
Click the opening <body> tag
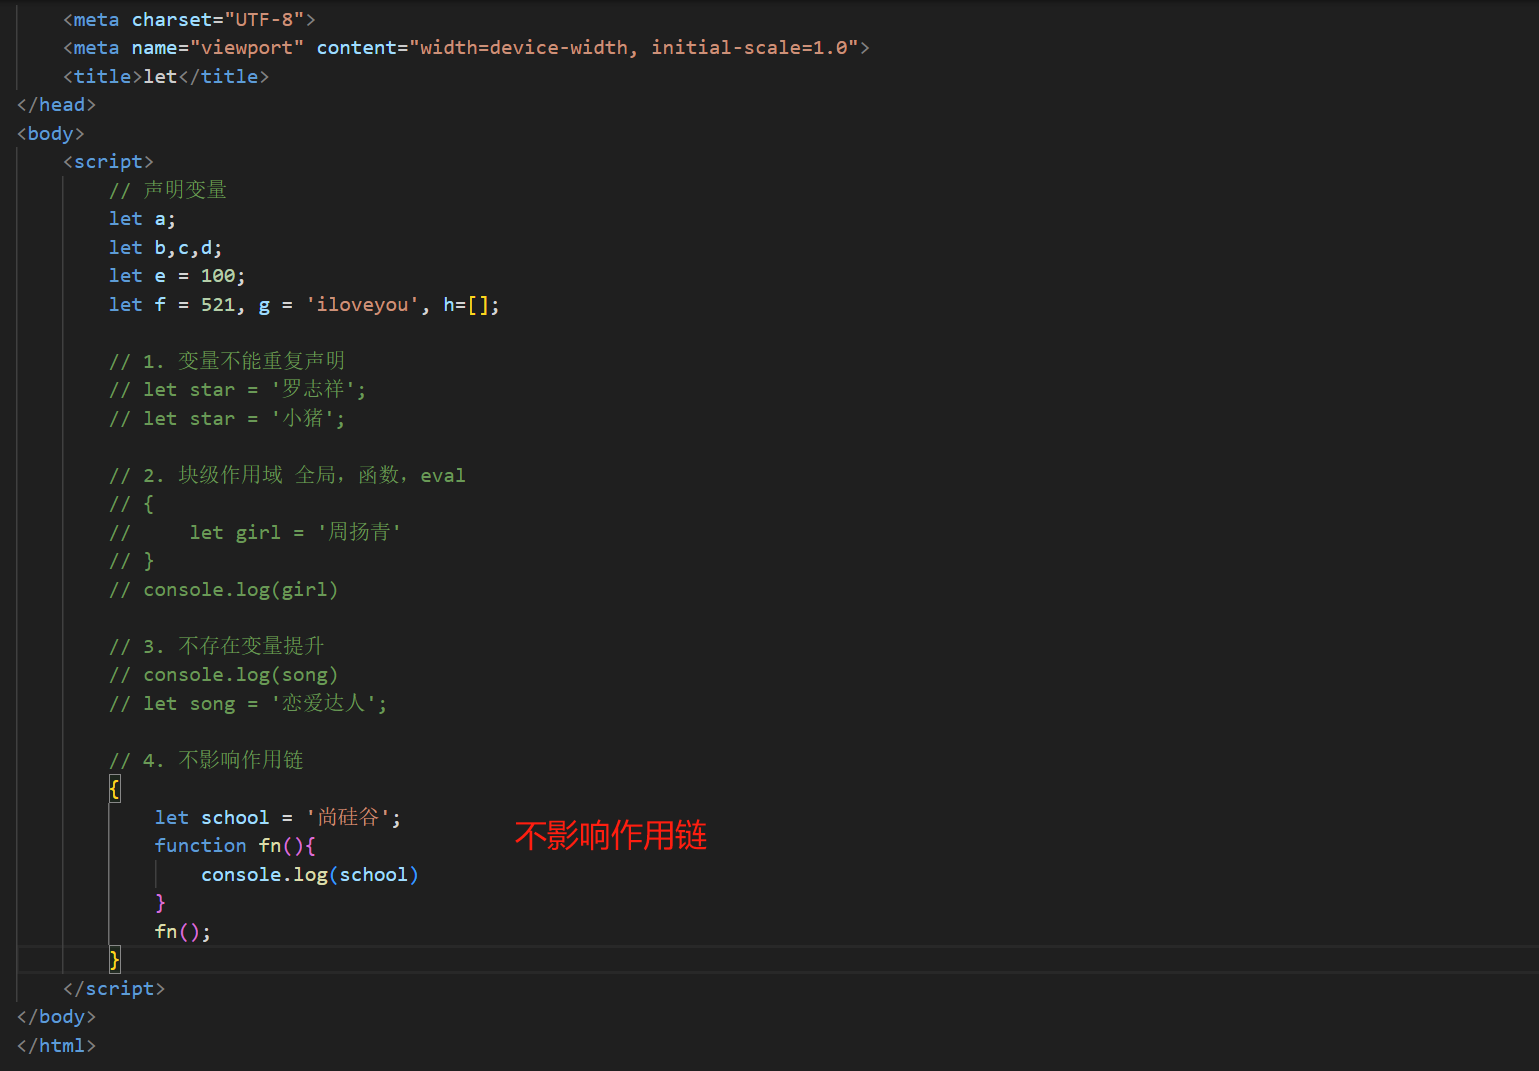coord(50,134)
